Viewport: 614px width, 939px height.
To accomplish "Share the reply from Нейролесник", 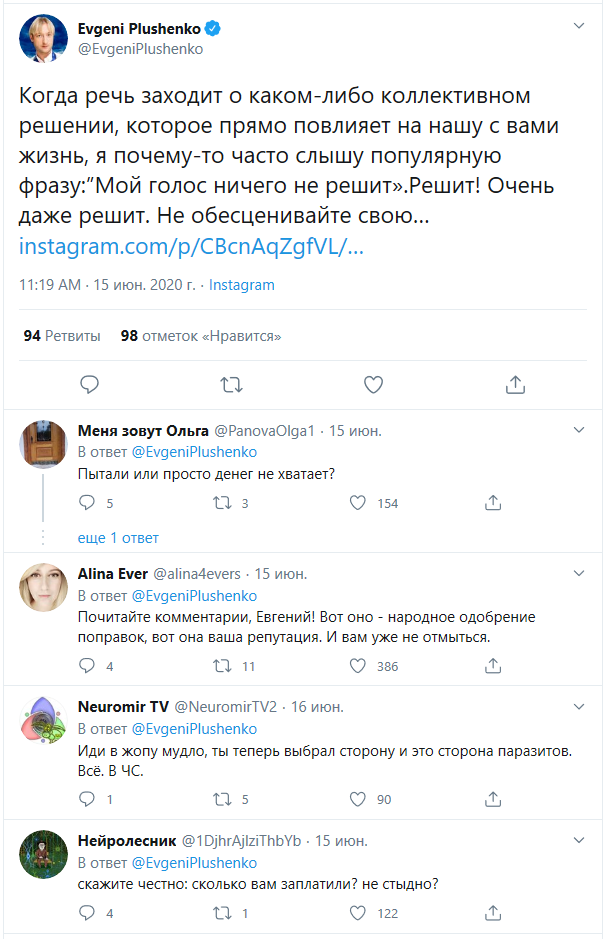I will [x=492, y=912].
